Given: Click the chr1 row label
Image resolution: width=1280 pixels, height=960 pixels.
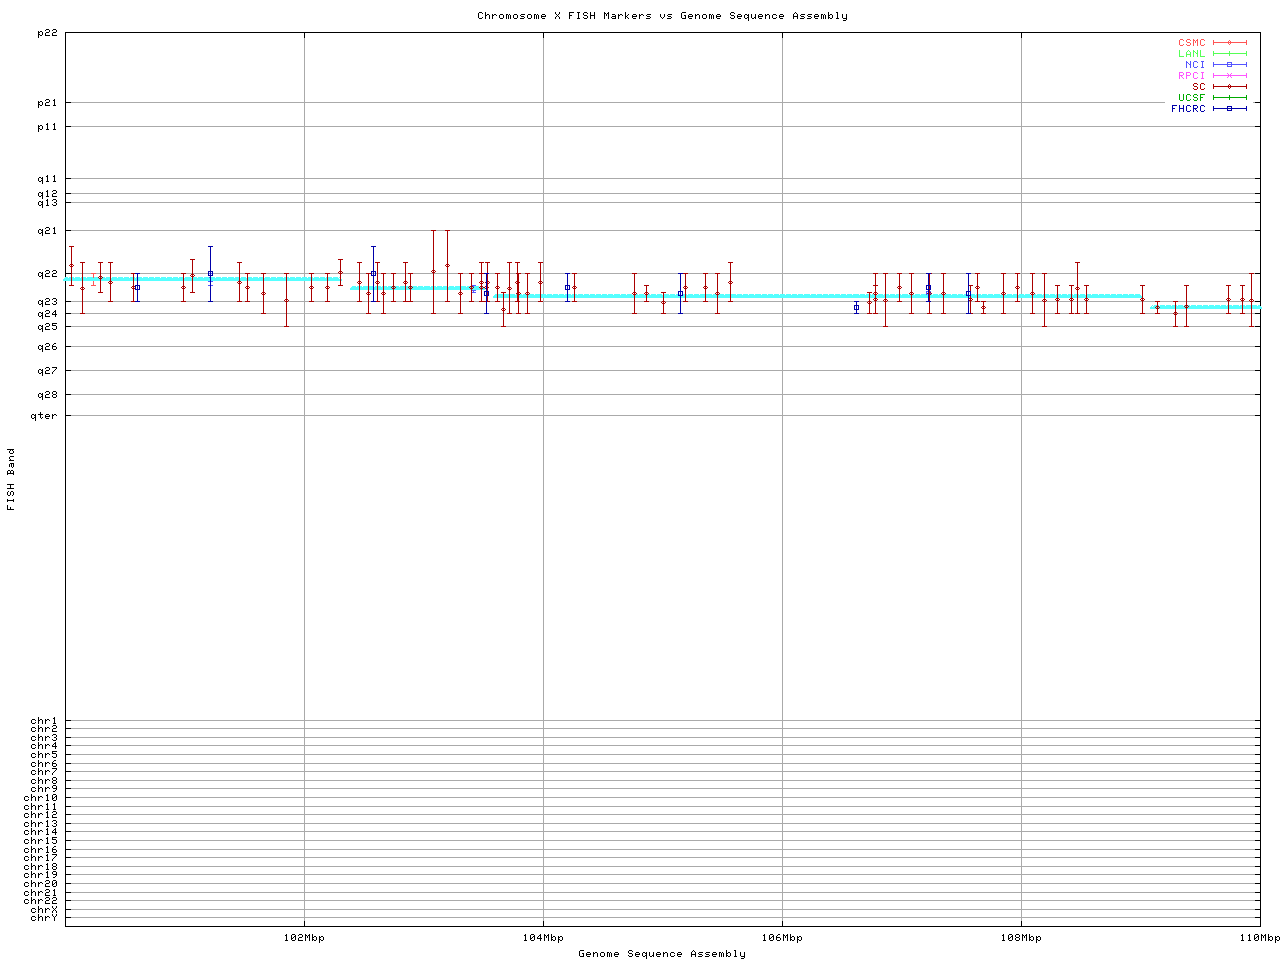Looking at the screenshot, I should [x=44, y=721].
